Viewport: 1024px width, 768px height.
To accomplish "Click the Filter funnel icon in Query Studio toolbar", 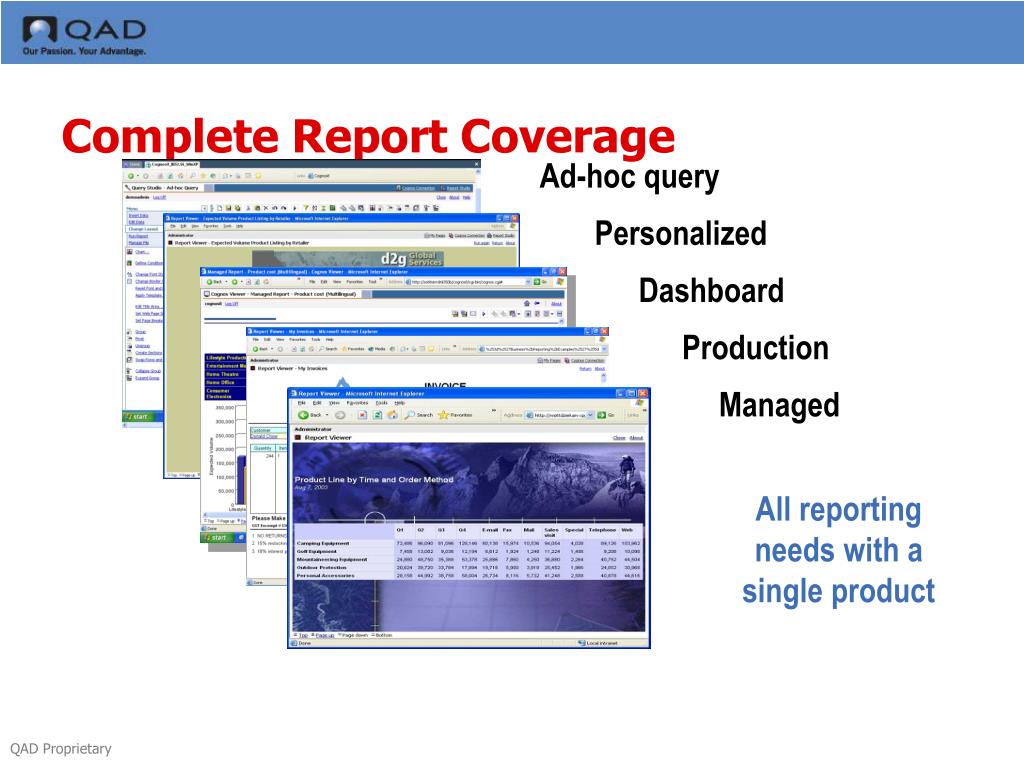I will tap(306, 208).
